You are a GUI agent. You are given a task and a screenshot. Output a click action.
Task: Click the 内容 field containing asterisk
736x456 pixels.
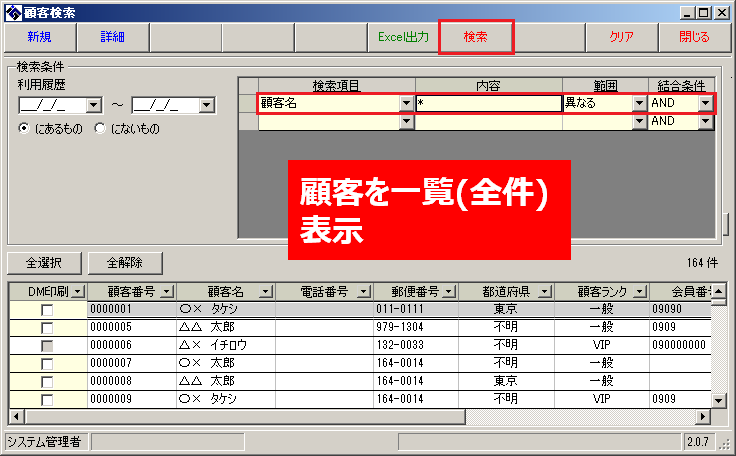tap(488, 103)
